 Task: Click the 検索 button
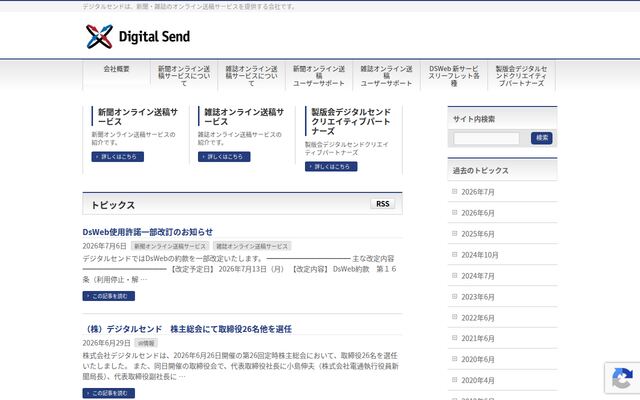542,138
